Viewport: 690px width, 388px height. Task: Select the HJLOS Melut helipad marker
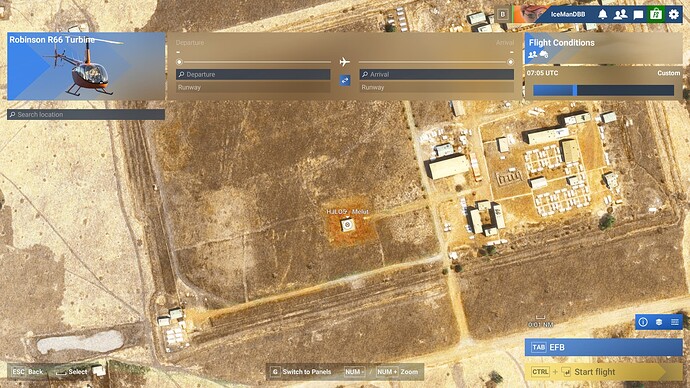point(348,225)
